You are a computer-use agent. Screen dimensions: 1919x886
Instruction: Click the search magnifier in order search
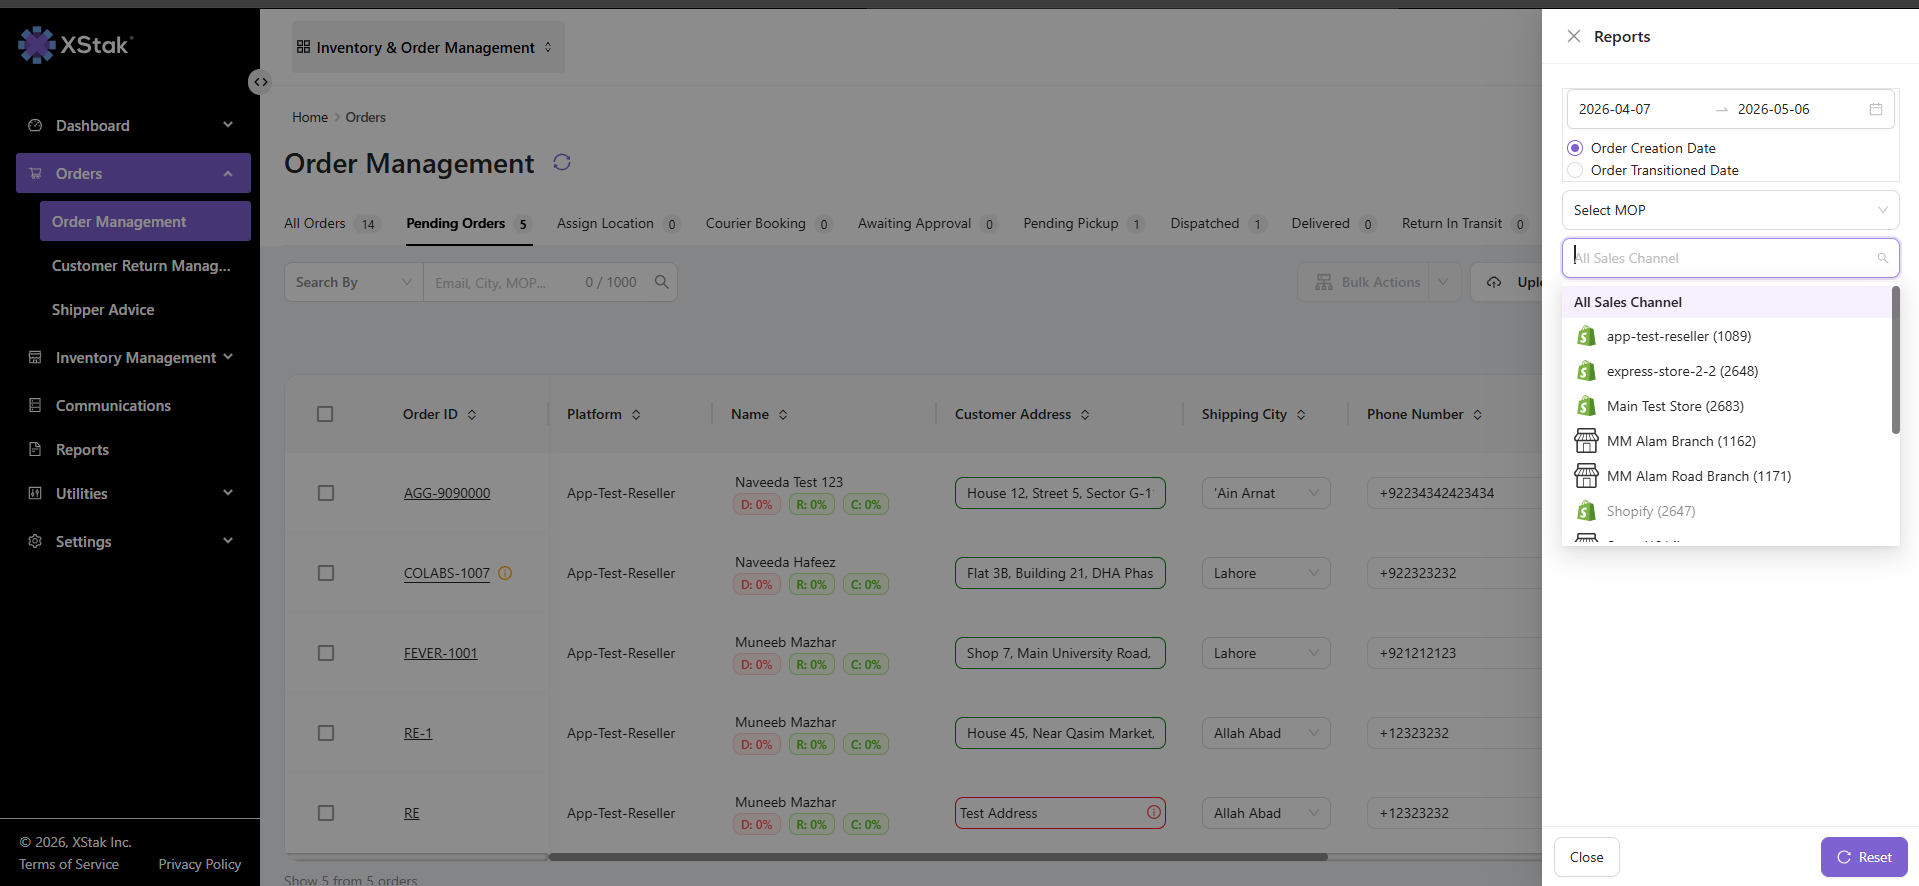tap(661, 282)
